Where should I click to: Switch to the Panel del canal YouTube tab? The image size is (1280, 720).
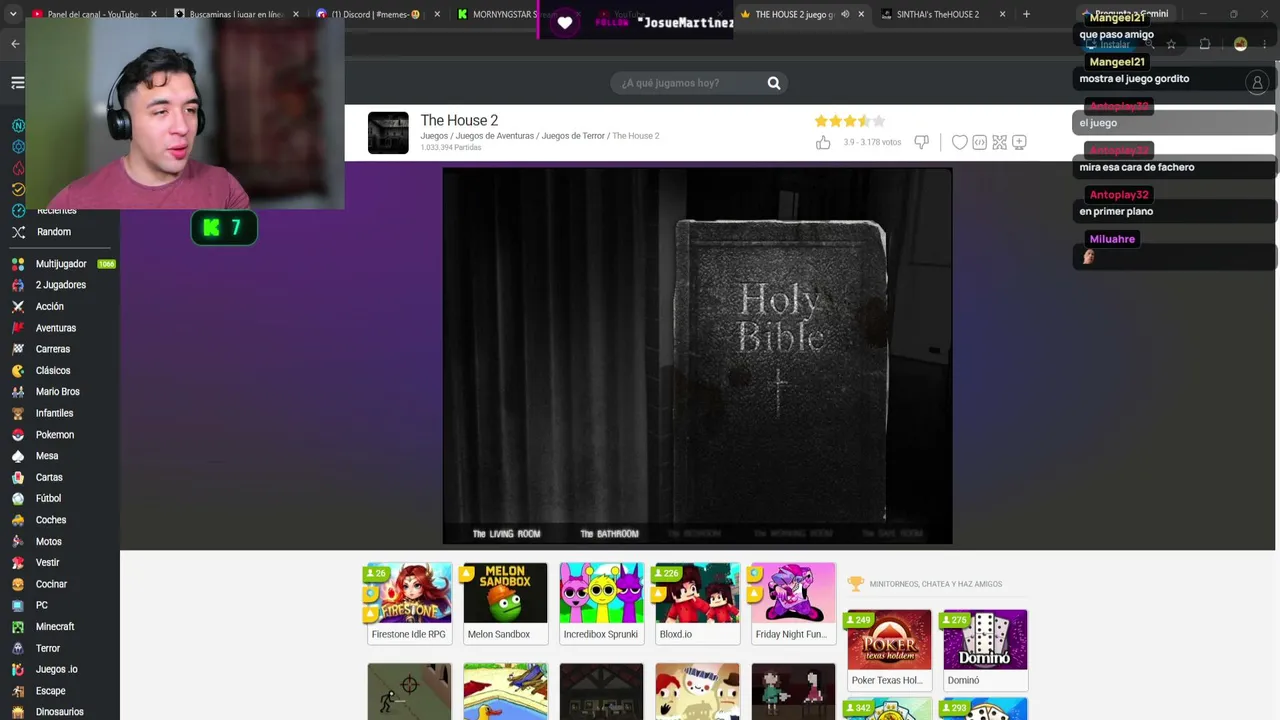point(93,14)
